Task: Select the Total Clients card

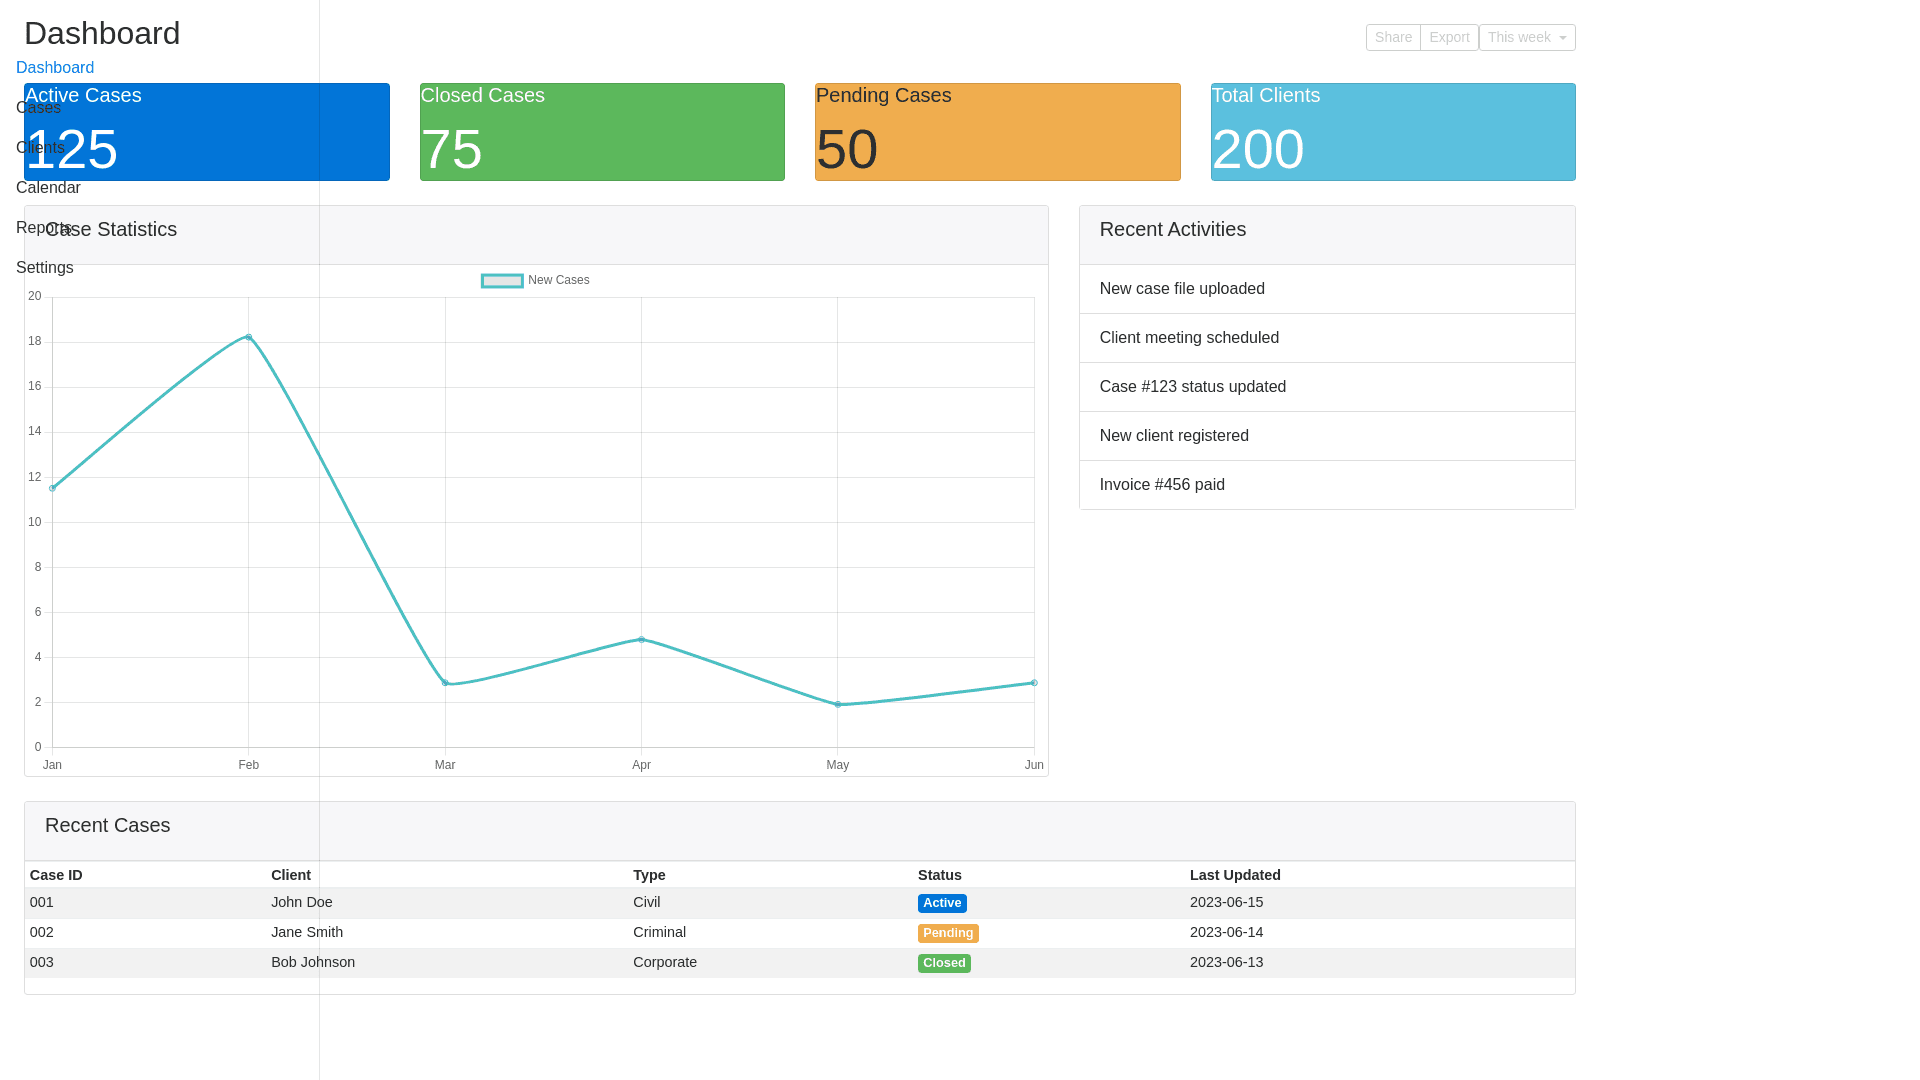Action: [1392, 132]
